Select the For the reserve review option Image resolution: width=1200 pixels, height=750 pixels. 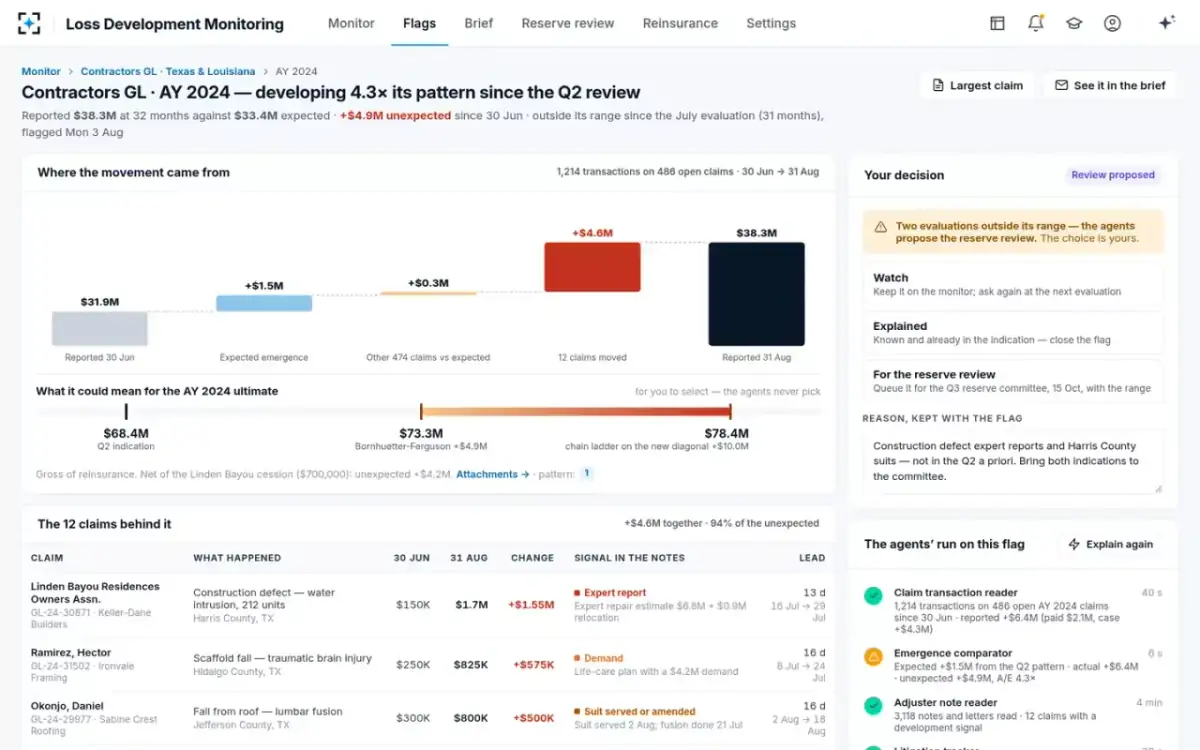(x=1012, y=381)
